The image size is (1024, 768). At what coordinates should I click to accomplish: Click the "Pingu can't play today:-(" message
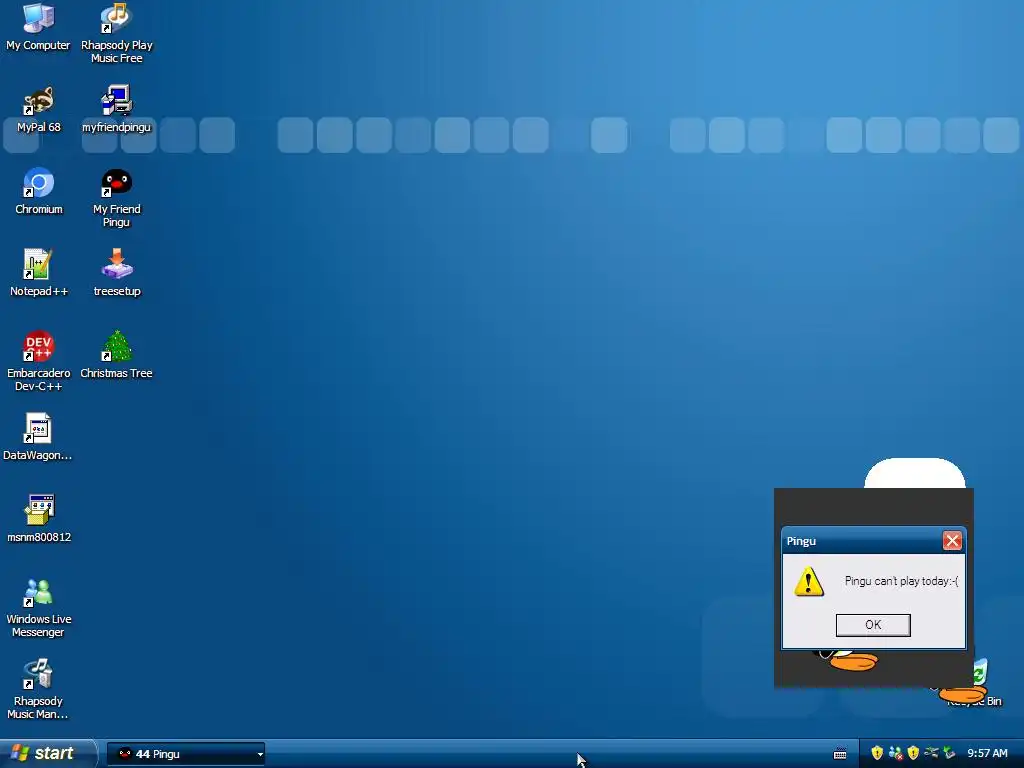click(x=901, y=581)
